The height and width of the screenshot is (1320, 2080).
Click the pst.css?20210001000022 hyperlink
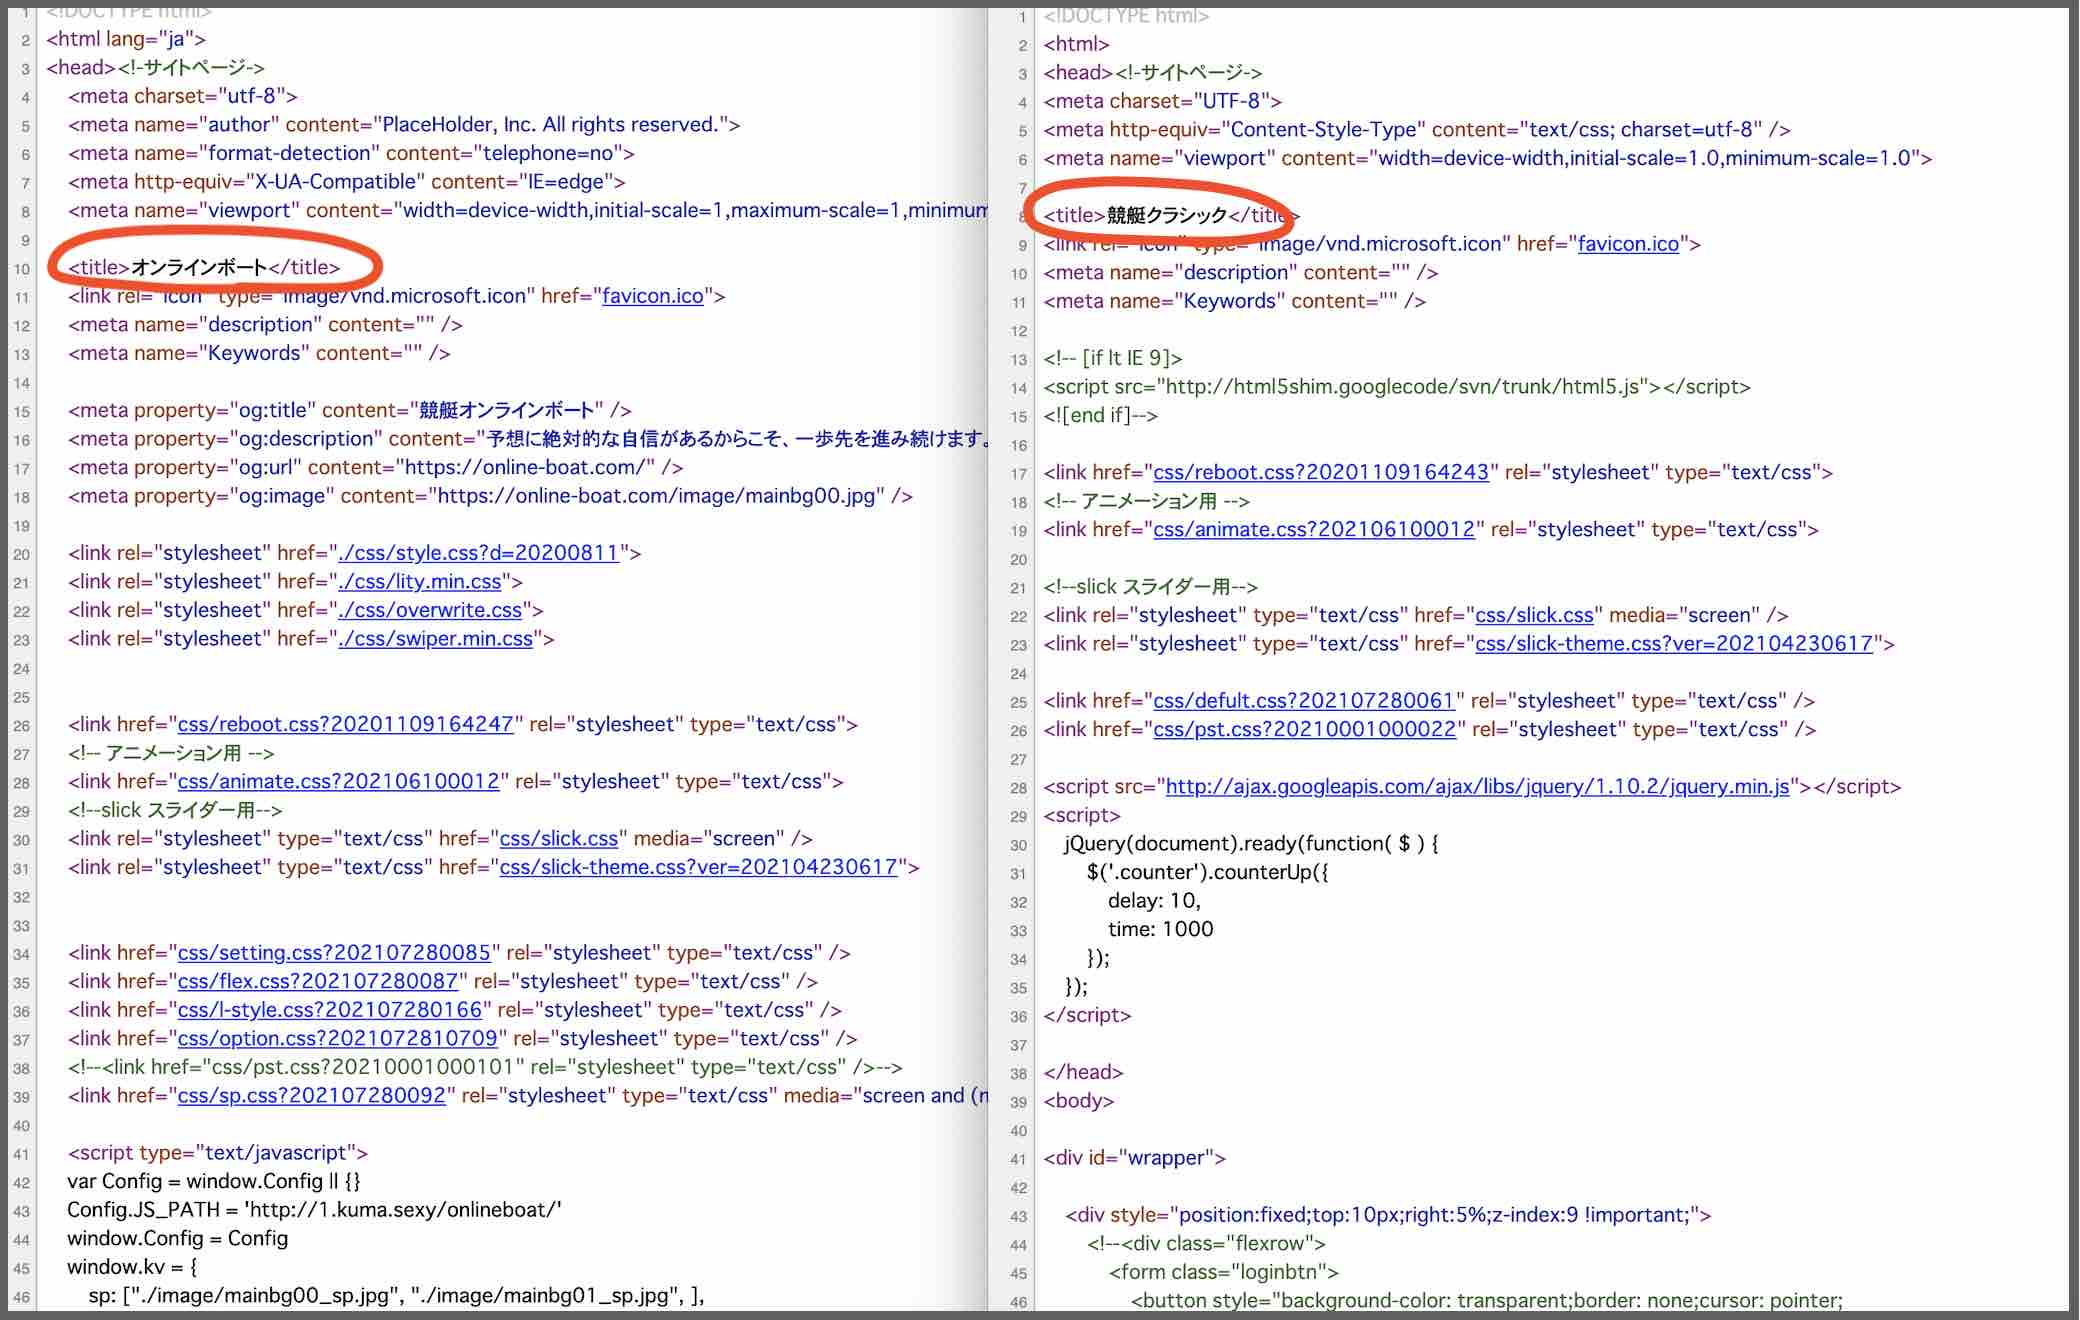1305,729
